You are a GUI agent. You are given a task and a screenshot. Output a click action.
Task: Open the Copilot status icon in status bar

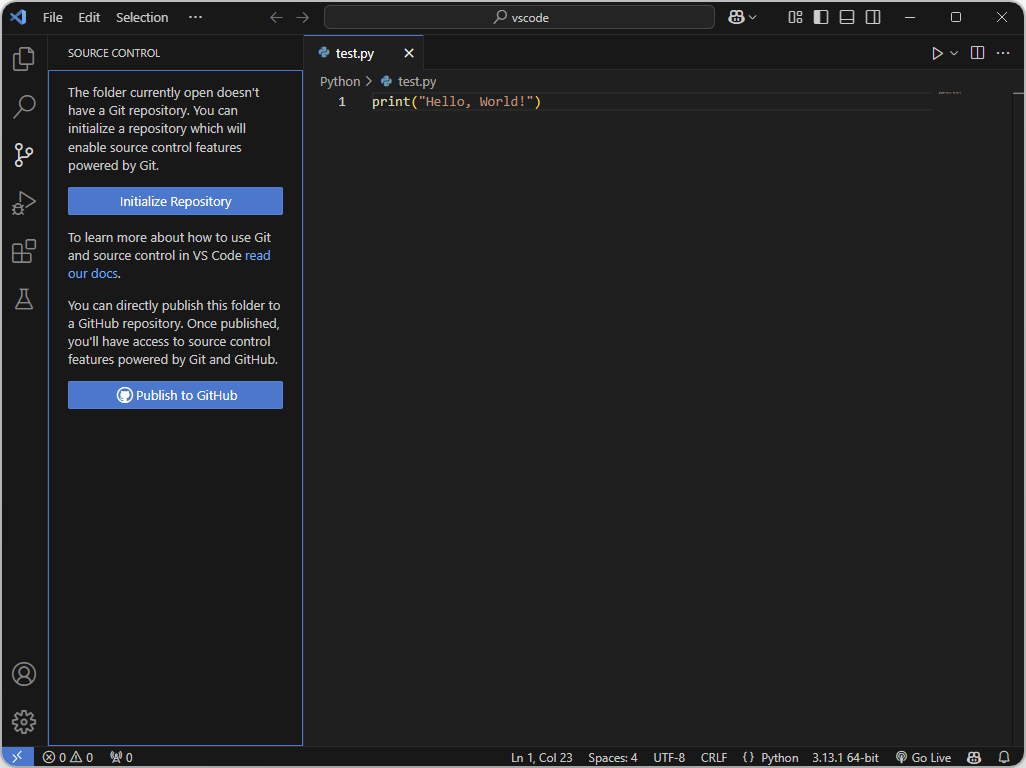(x=974, y=758)
